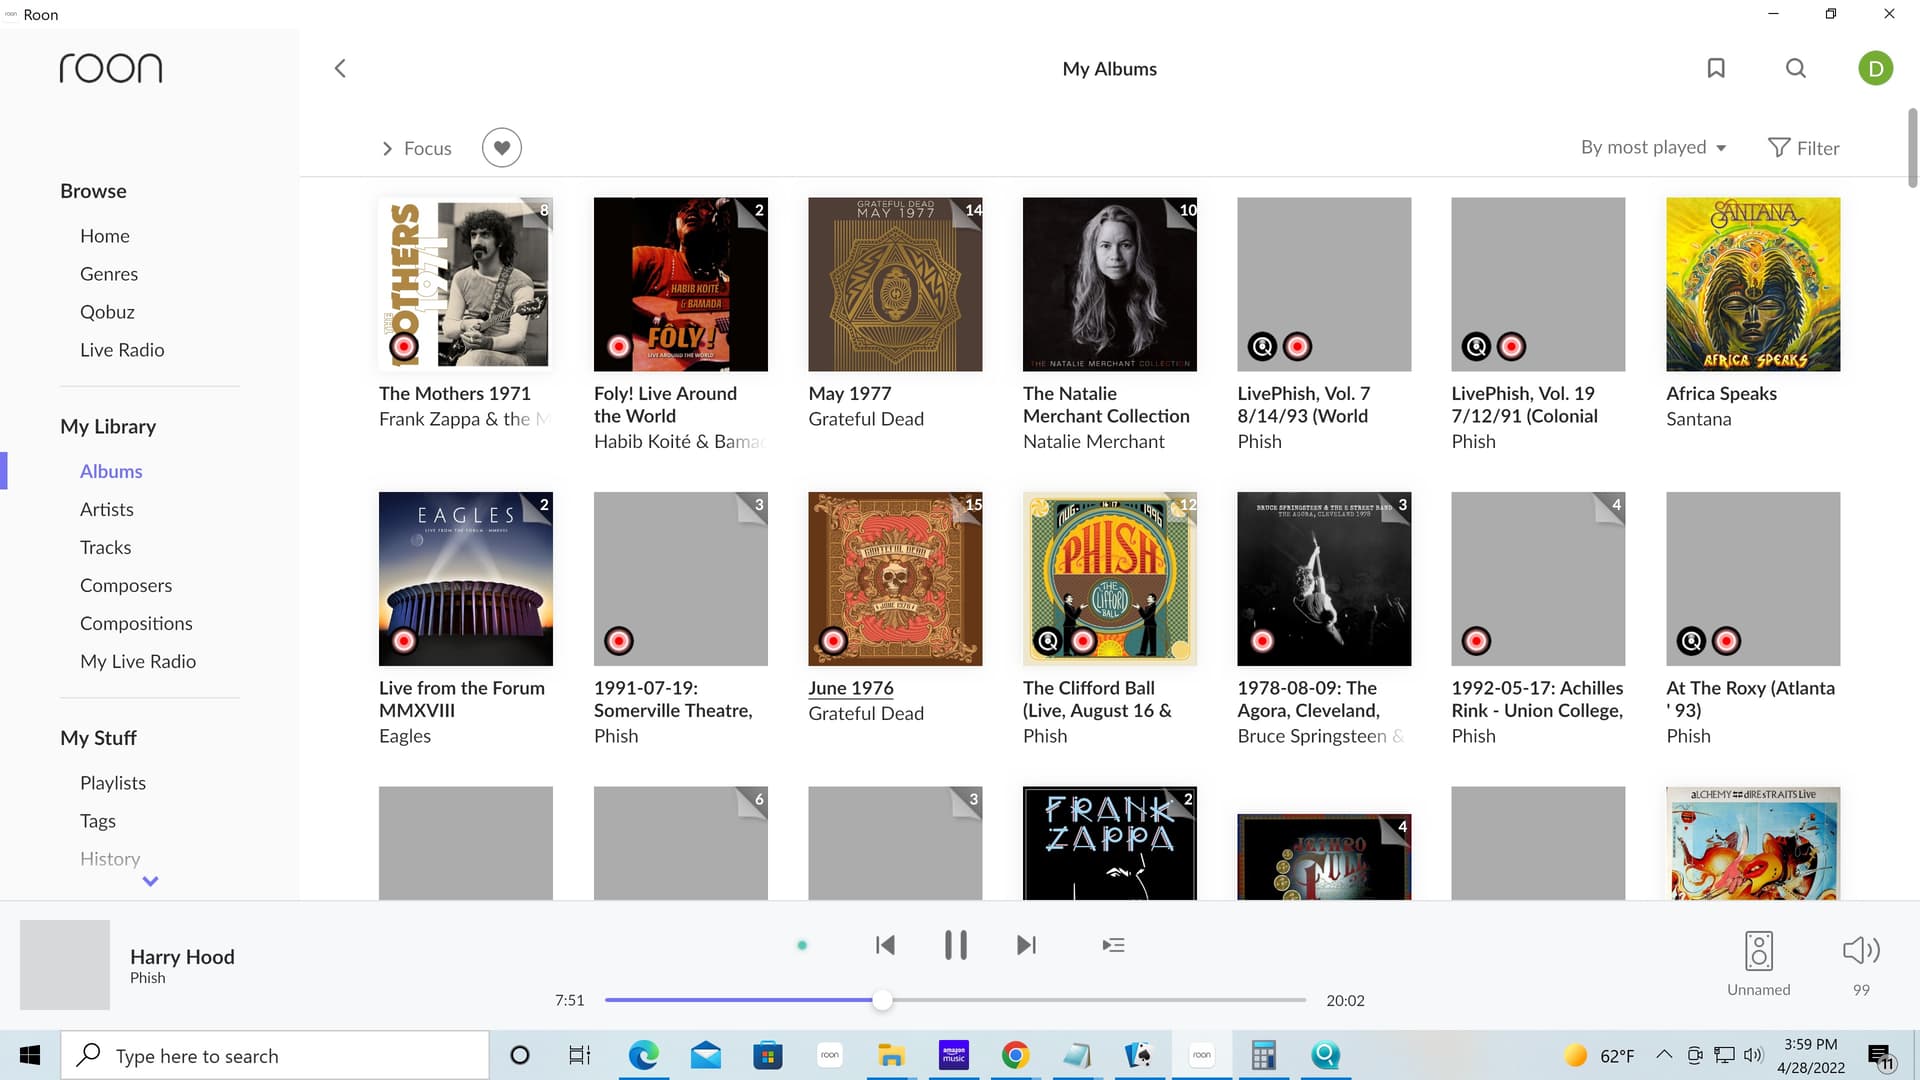This screenshot has width=1920, height=1080.
Task: Click the Windows taskbar search box
Action: [275, 1056]
